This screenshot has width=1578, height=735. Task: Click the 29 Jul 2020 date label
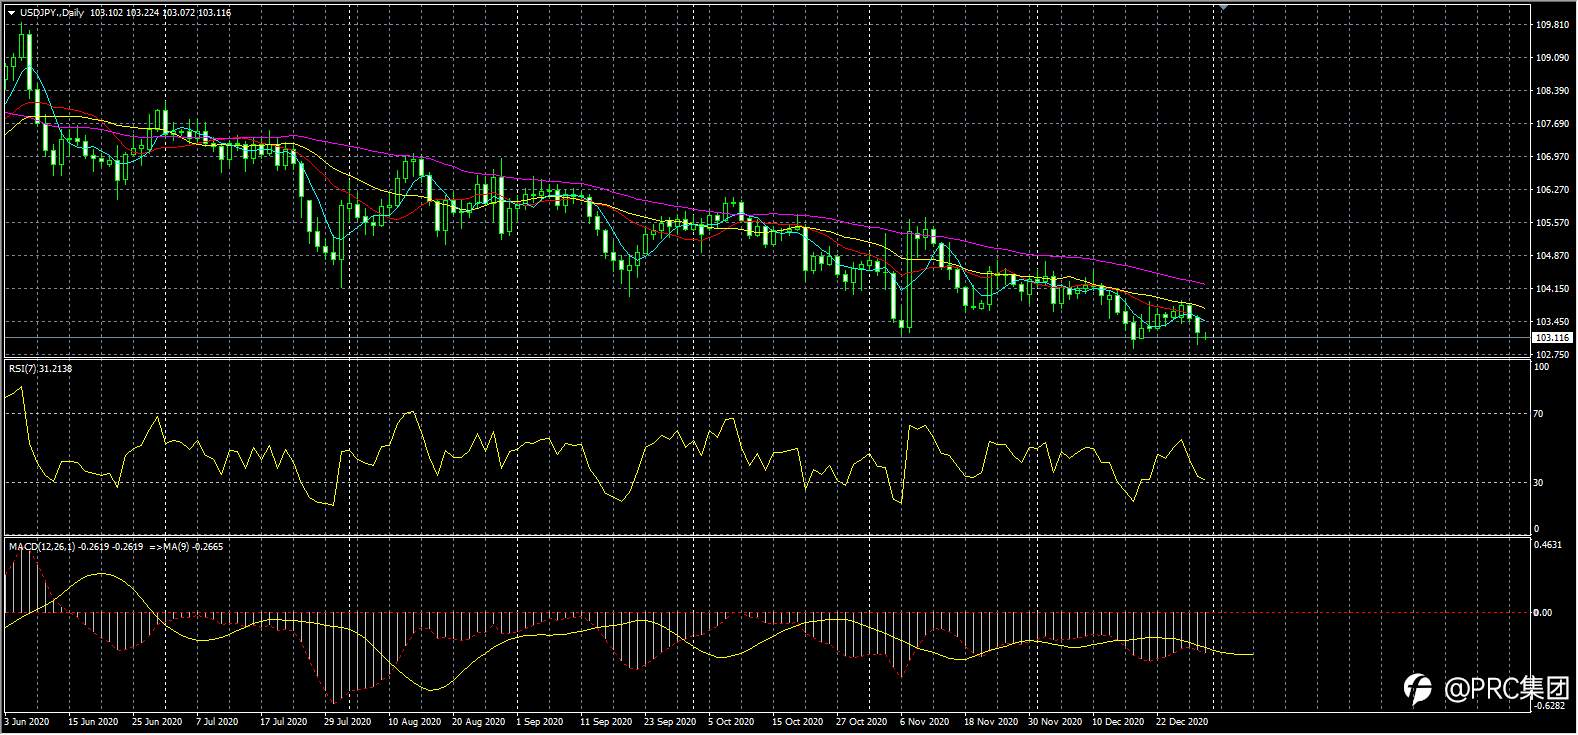(x=346, y=721)
